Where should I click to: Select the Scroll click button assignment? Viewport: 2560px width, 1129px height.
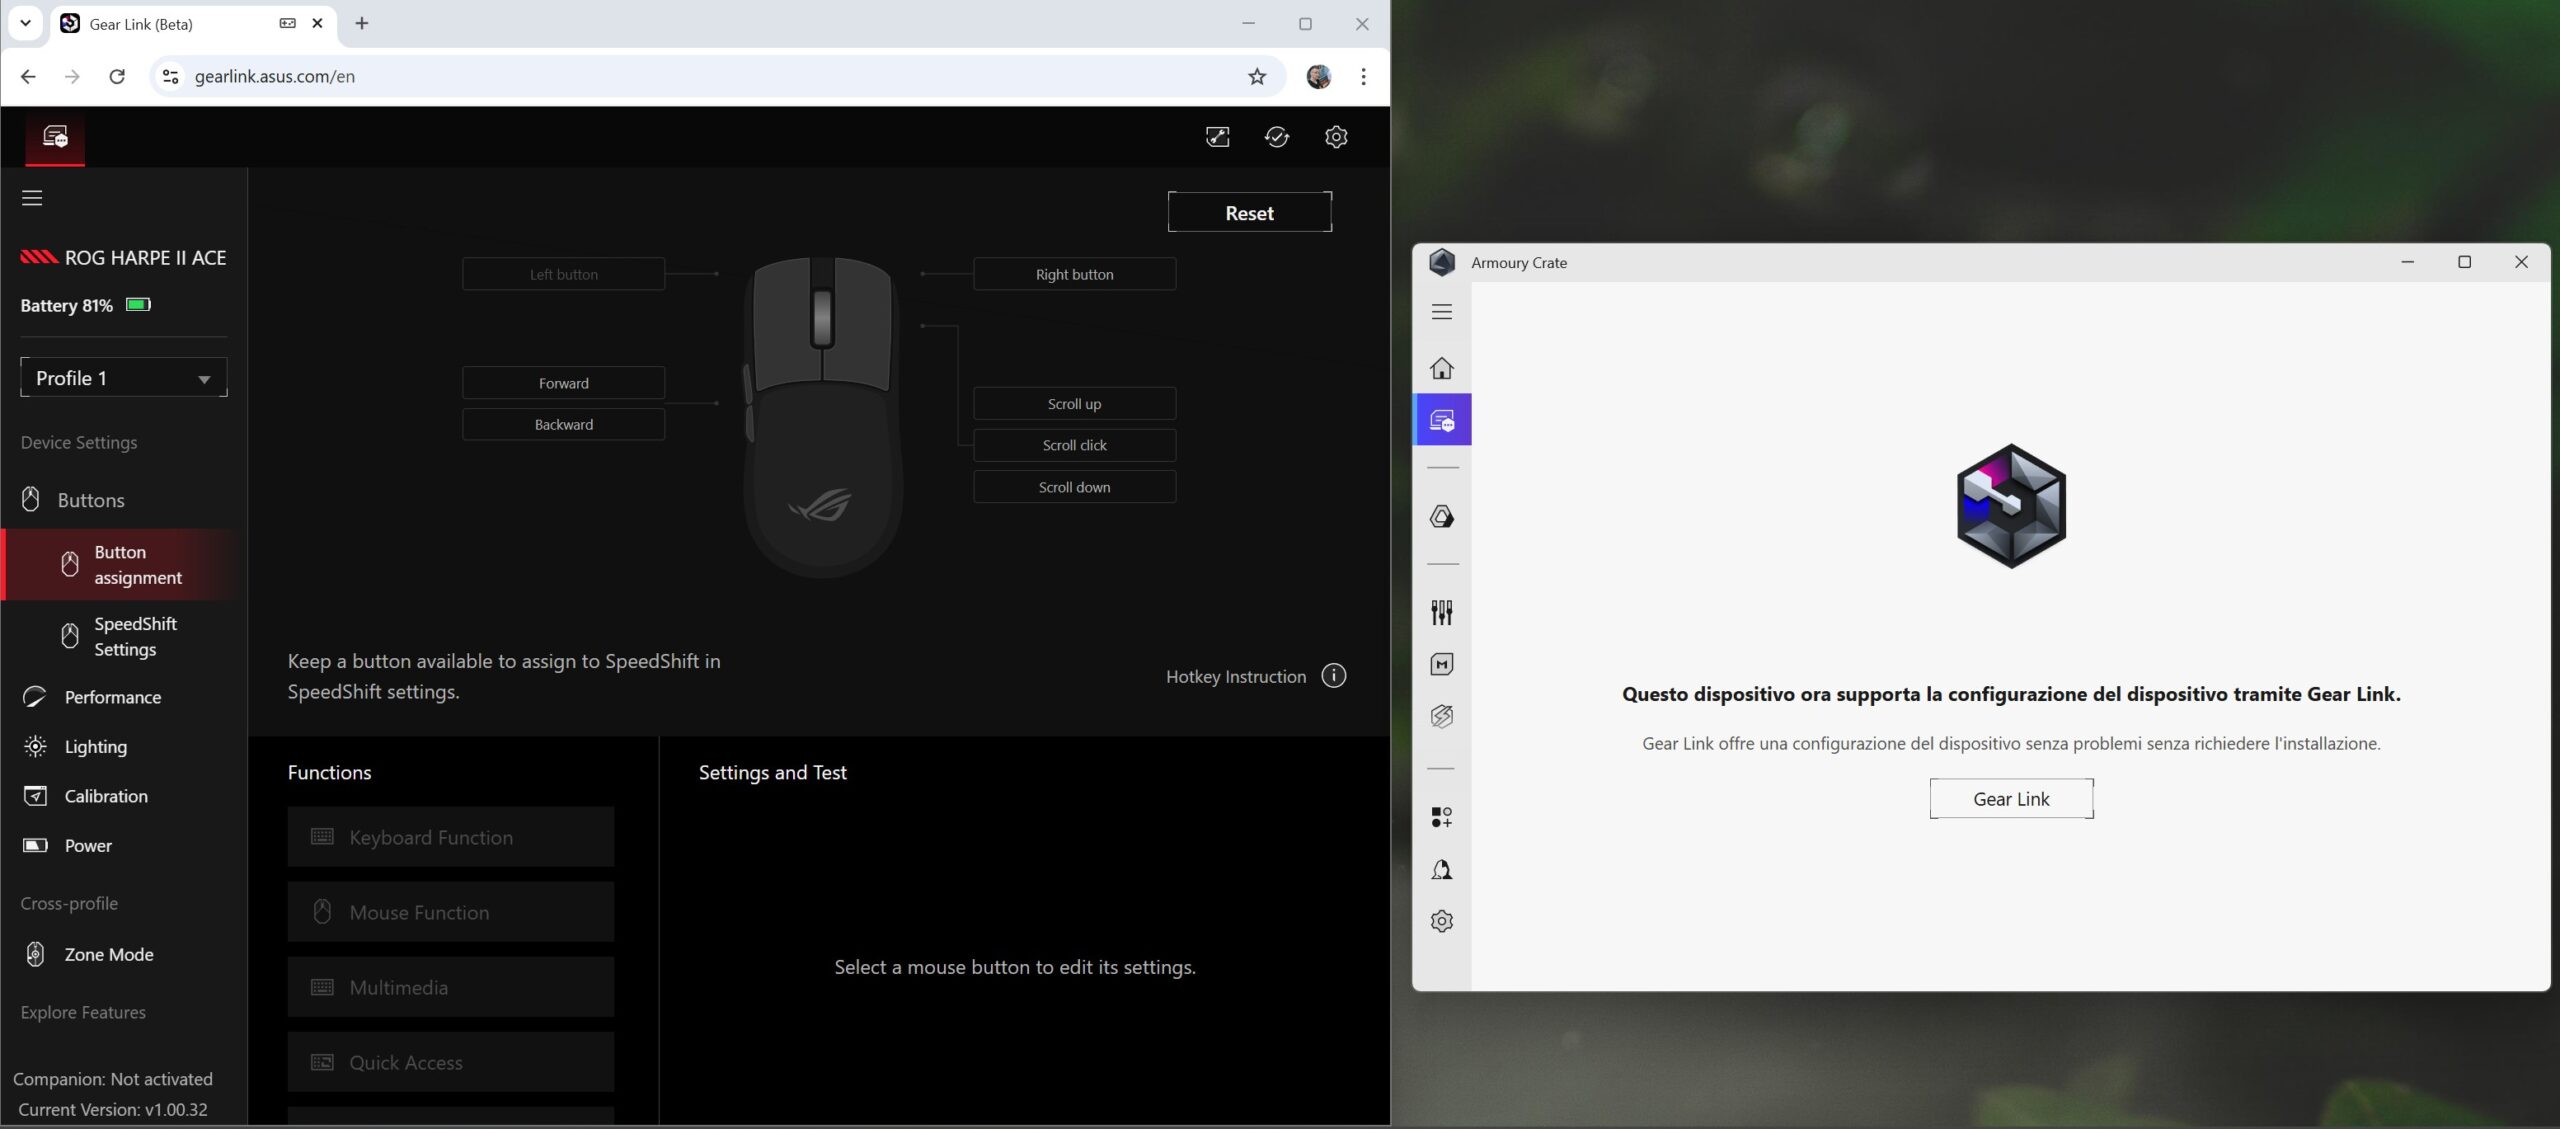point(1074,445)
